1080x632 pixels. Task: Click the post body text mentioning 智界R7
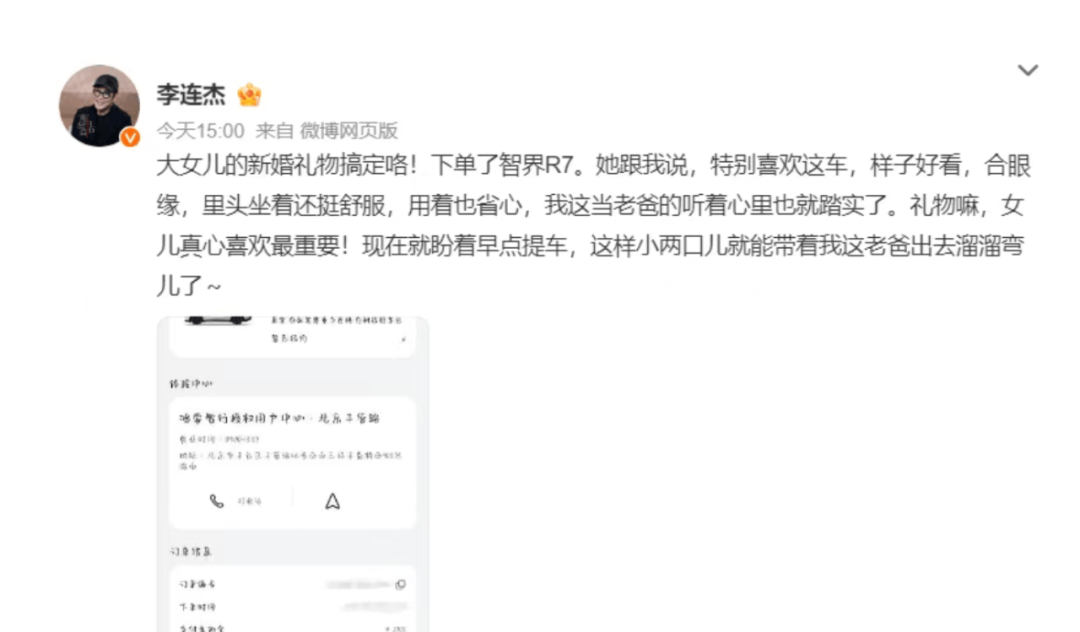tap(593, 225)
